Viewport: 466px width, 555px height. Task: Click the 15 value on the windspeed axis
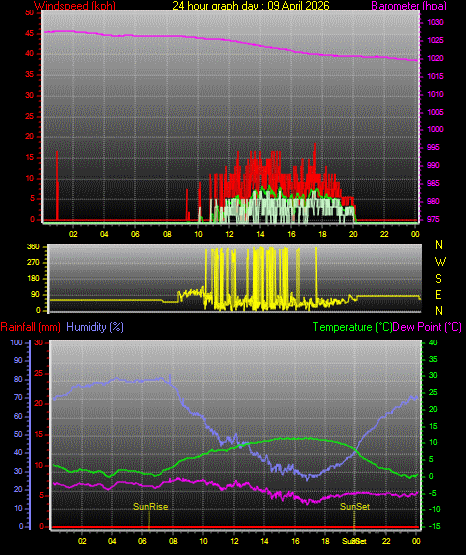30,158
